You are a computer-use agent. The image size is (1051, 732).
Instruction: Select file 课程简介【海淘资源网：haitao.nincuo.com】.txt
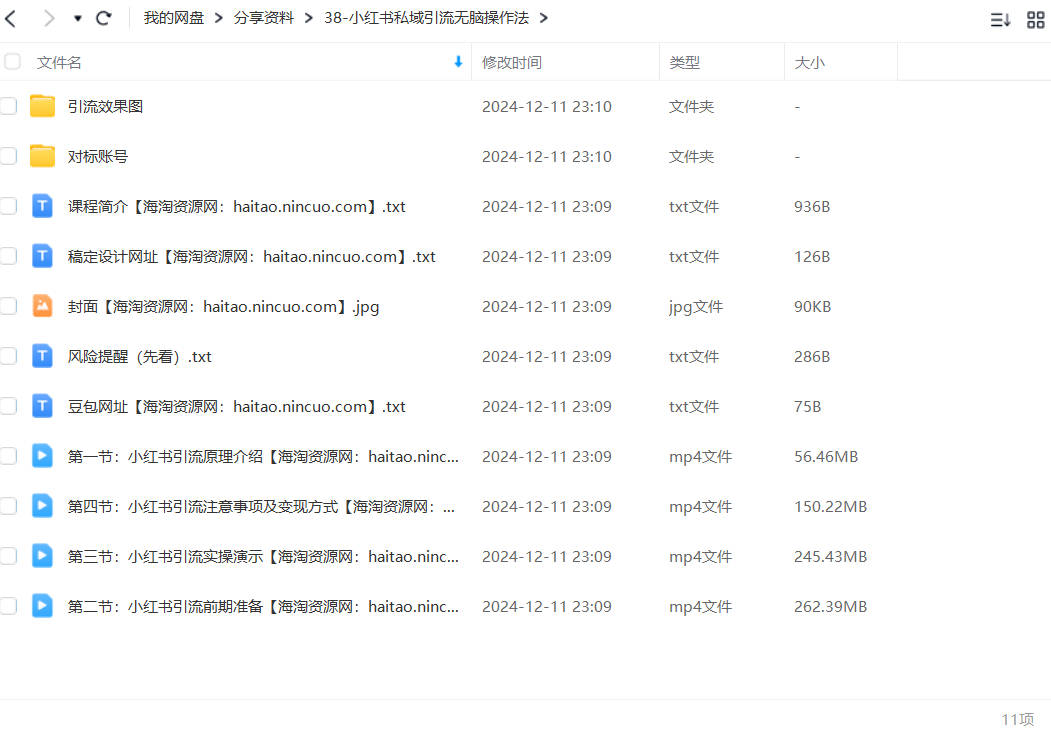point(237,206)
